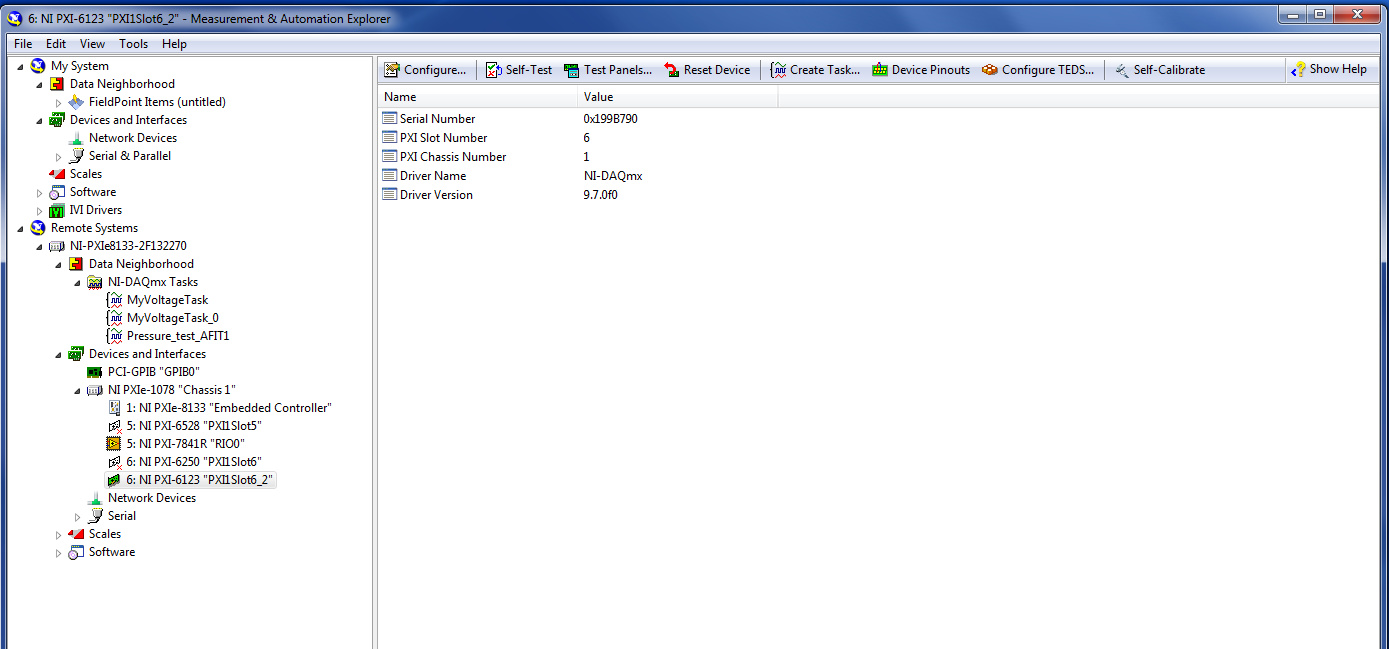Collapse the remote Devices and Interfaces node

58,354
